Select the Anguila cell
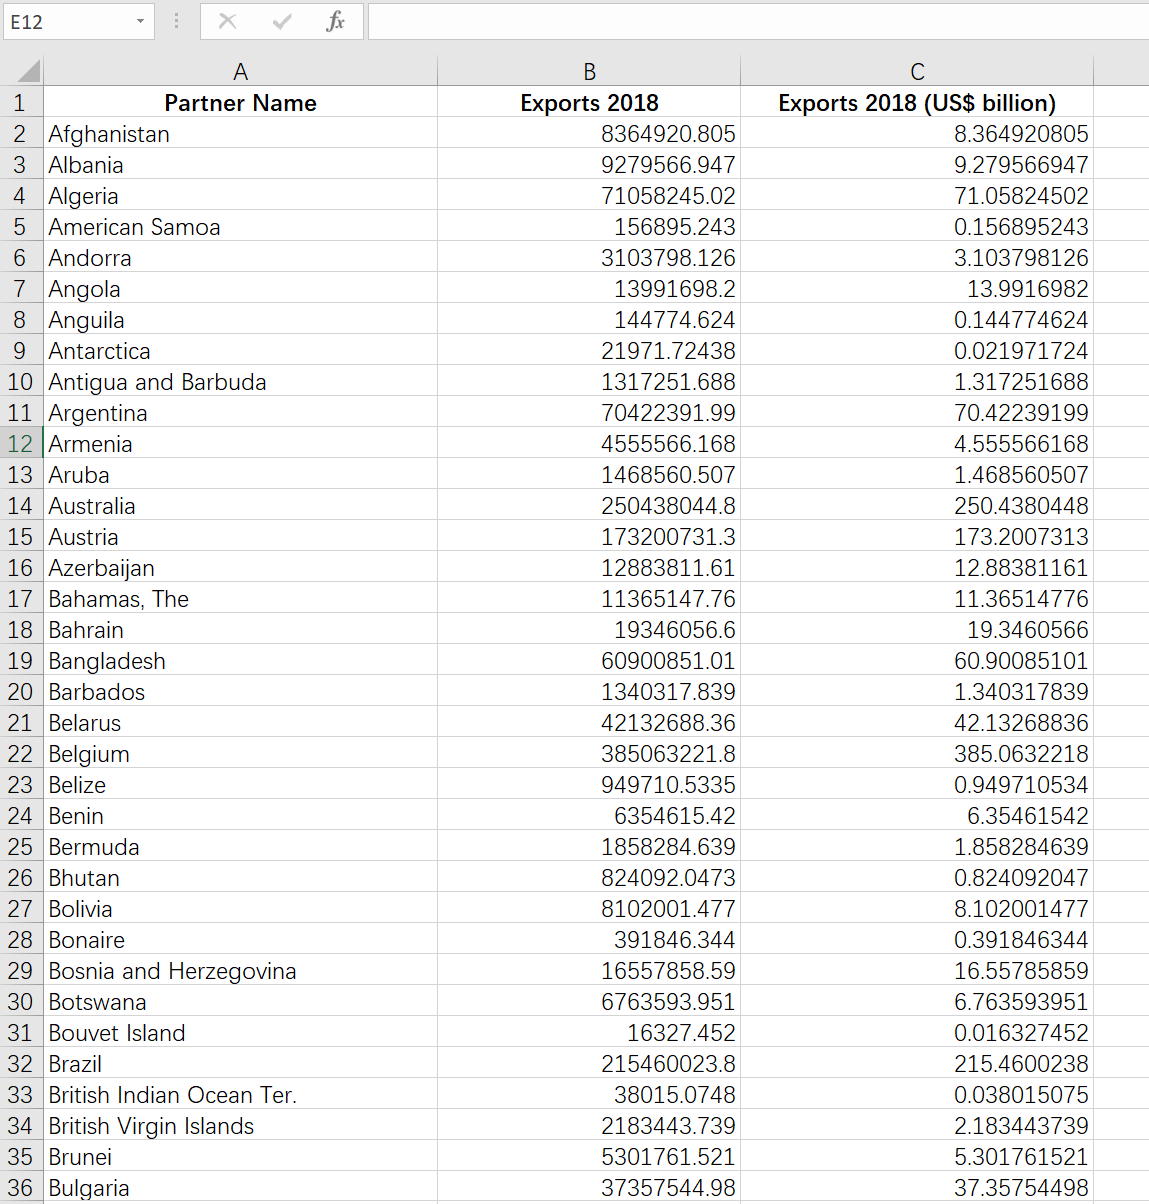The width and height of the screenshot is (1149, 1204). [x=240, y=319]
